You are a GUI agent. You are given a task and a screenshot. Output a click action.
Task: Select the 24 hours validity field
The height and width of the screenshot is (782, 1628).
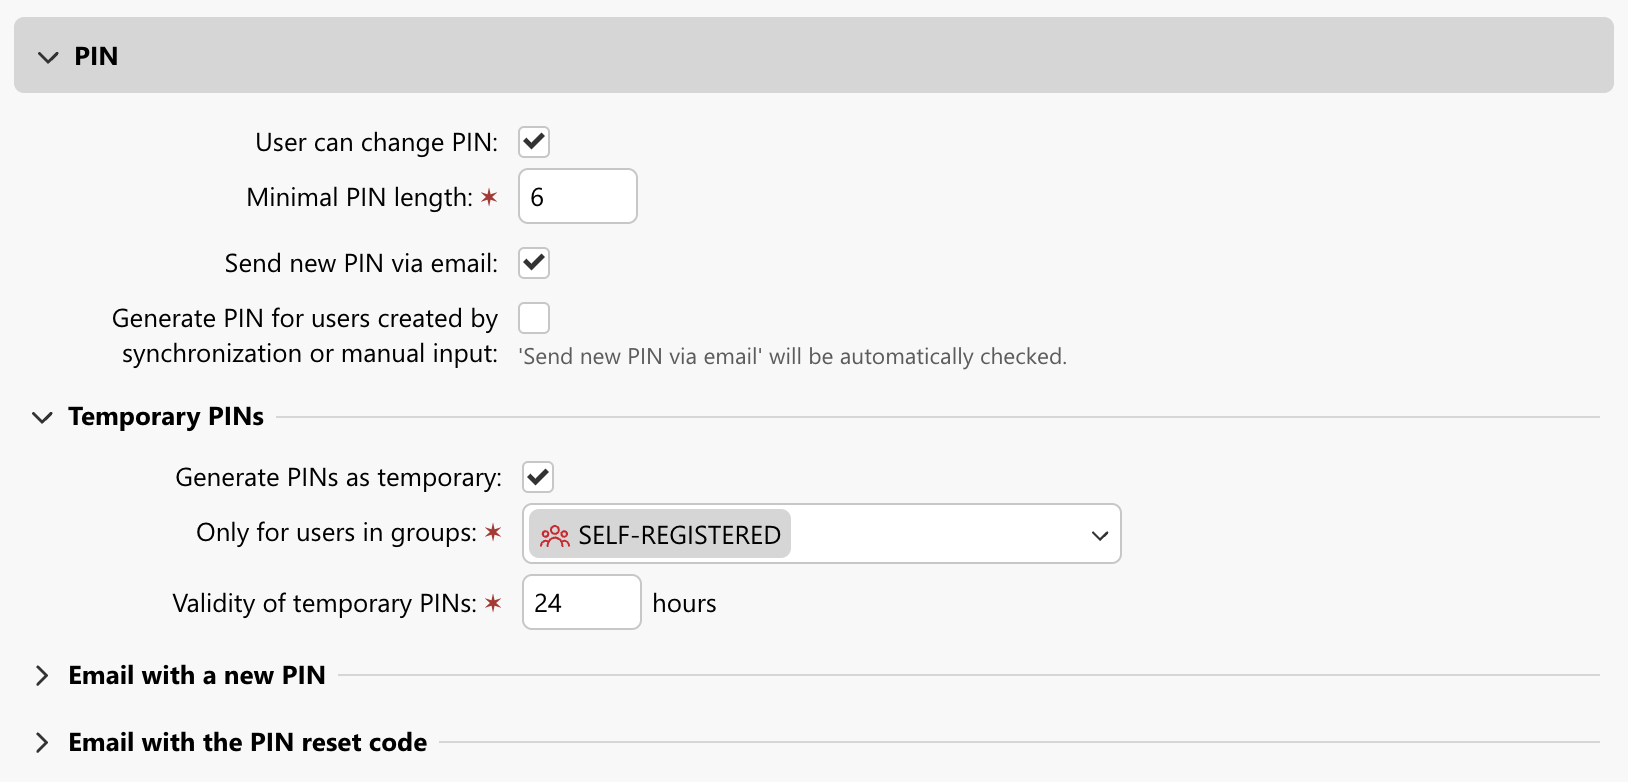click(x=581, y=602)
